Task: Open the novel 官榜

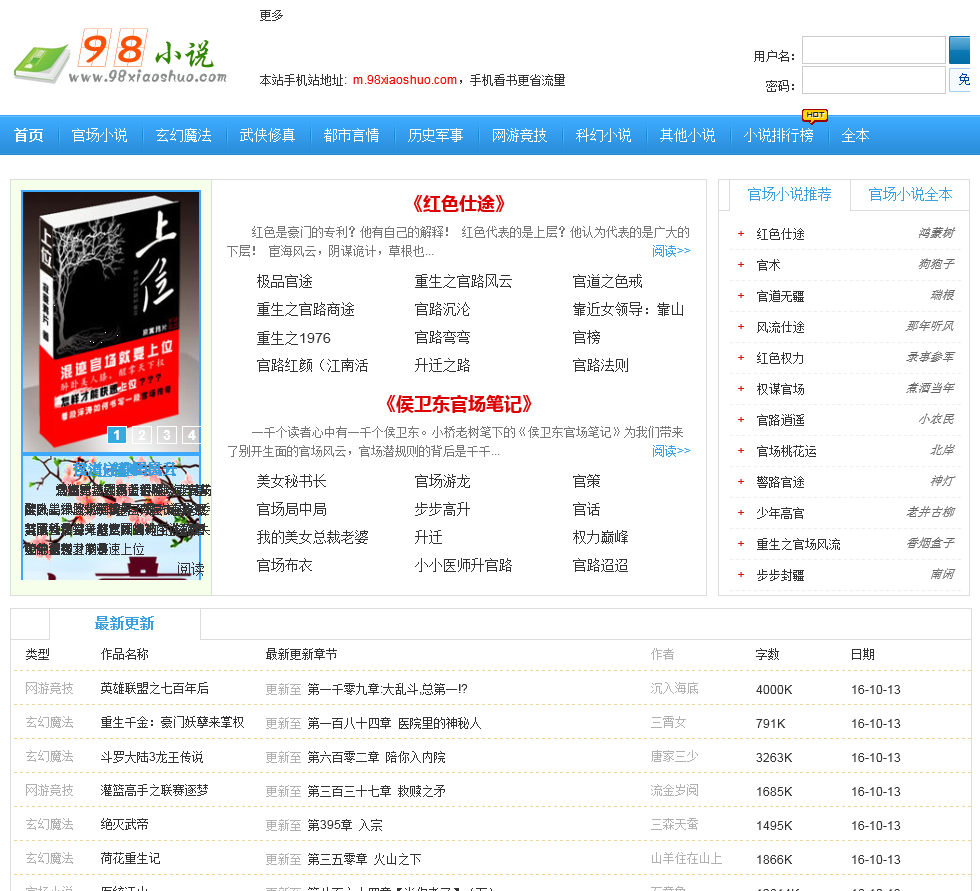Action: (587, 338)
